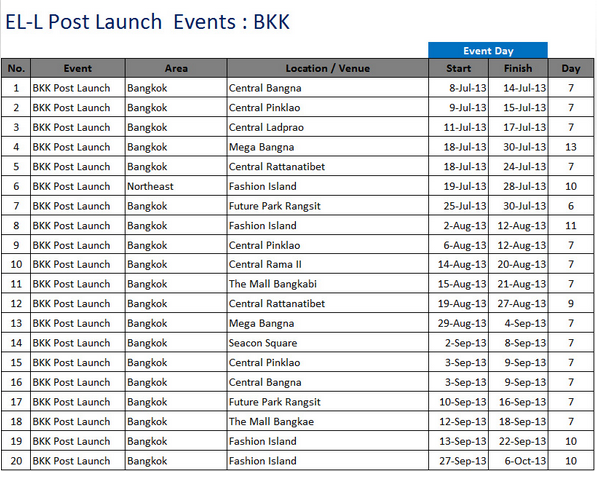Select start date '8-Jul-13'

(458, 88)
